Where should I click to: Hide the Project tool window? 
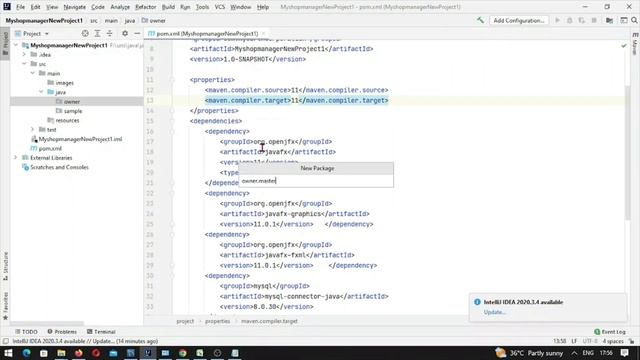(137, 33)
